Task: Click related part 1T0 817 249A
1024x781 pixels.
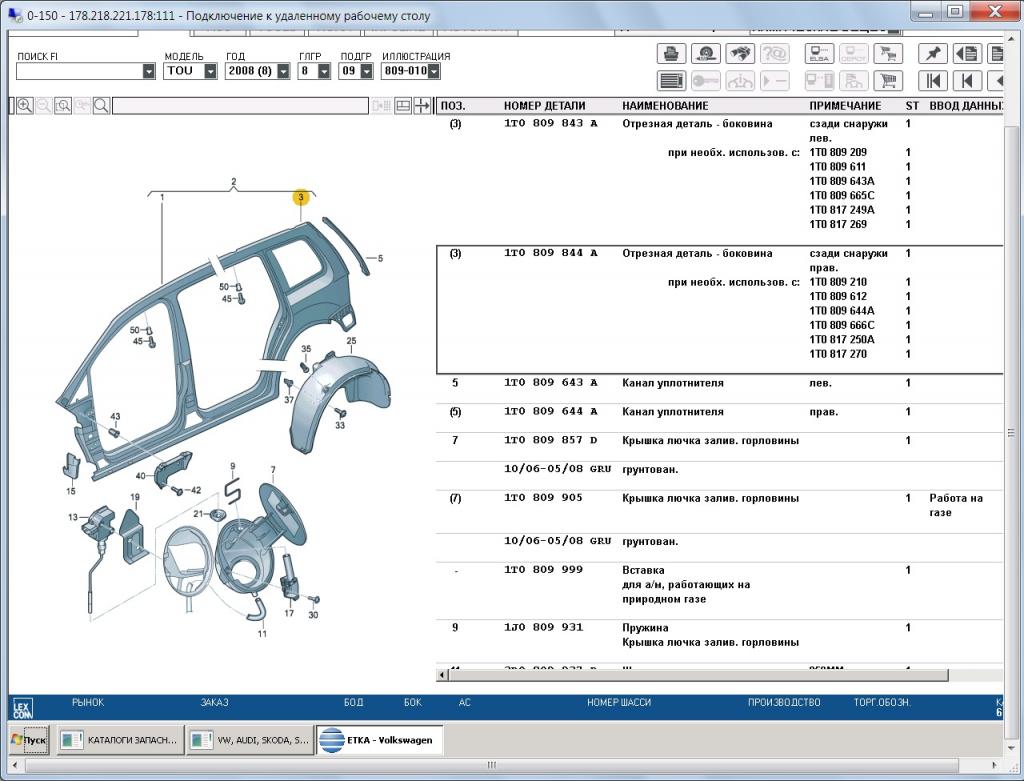Action: click(841, 210)
